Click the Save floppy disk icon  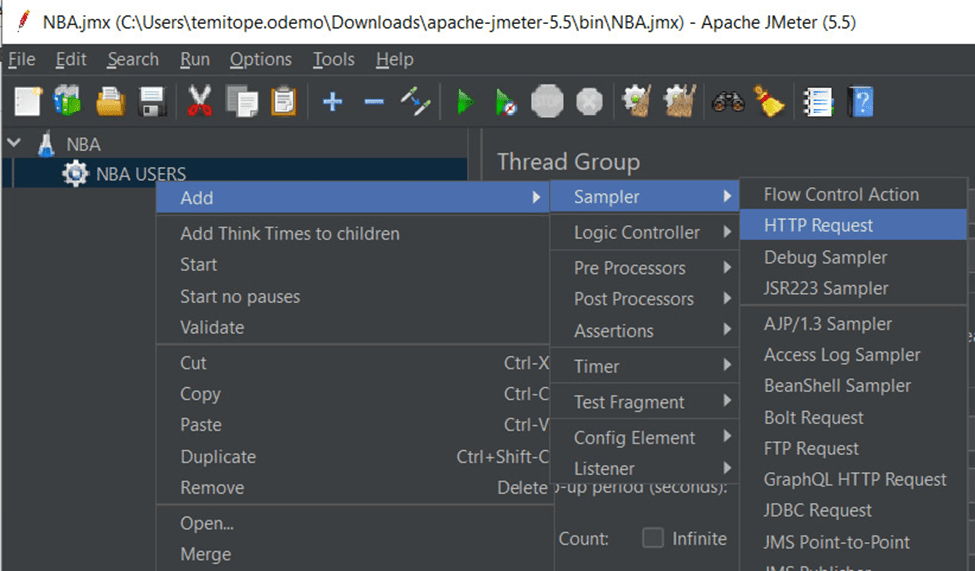[x=151, y=101]
